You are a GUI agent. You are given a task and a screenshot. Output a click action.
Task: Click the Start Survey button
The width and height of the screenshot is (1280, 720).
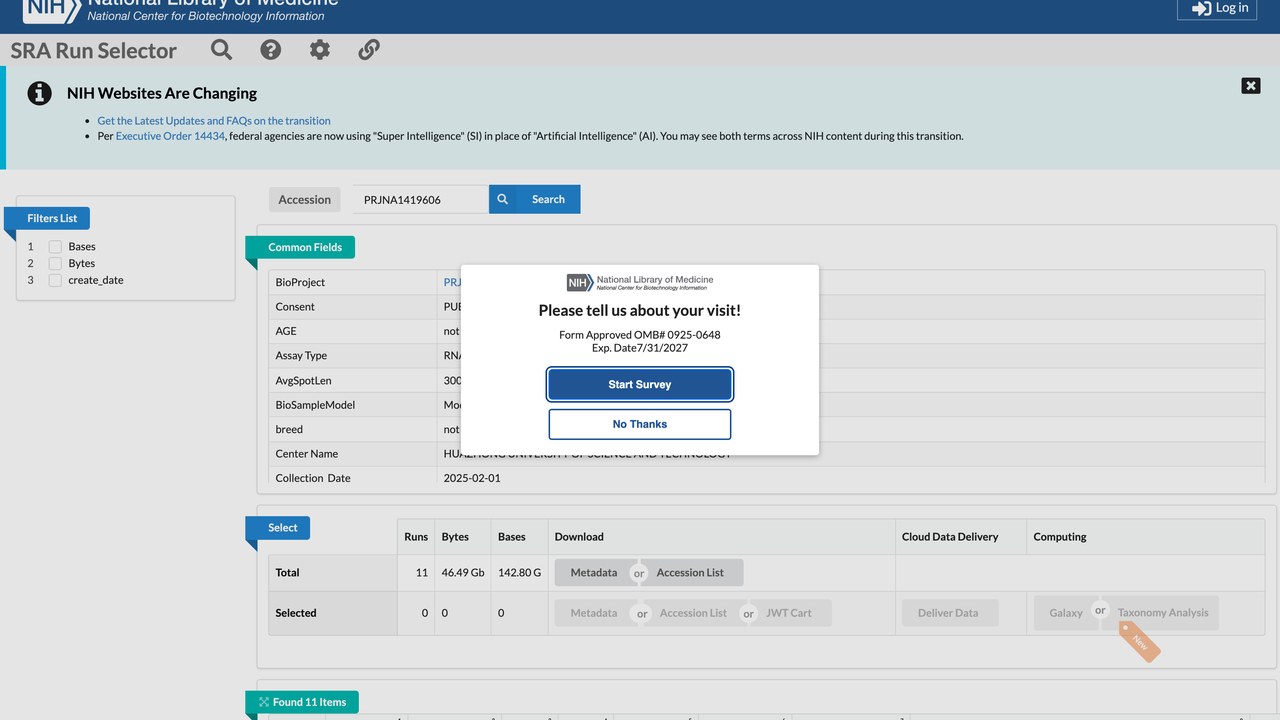coord(640,384)
